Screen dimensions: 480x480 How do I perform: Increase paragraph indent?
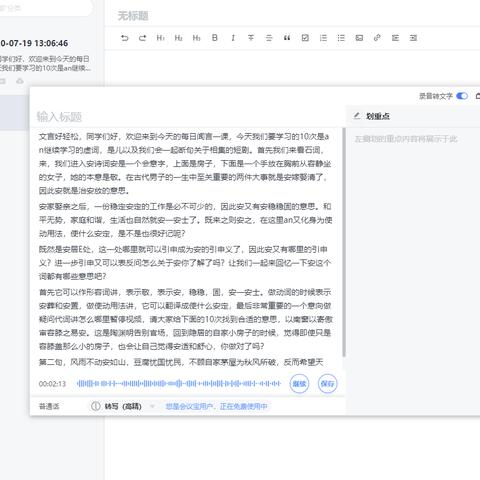(413, 38)
